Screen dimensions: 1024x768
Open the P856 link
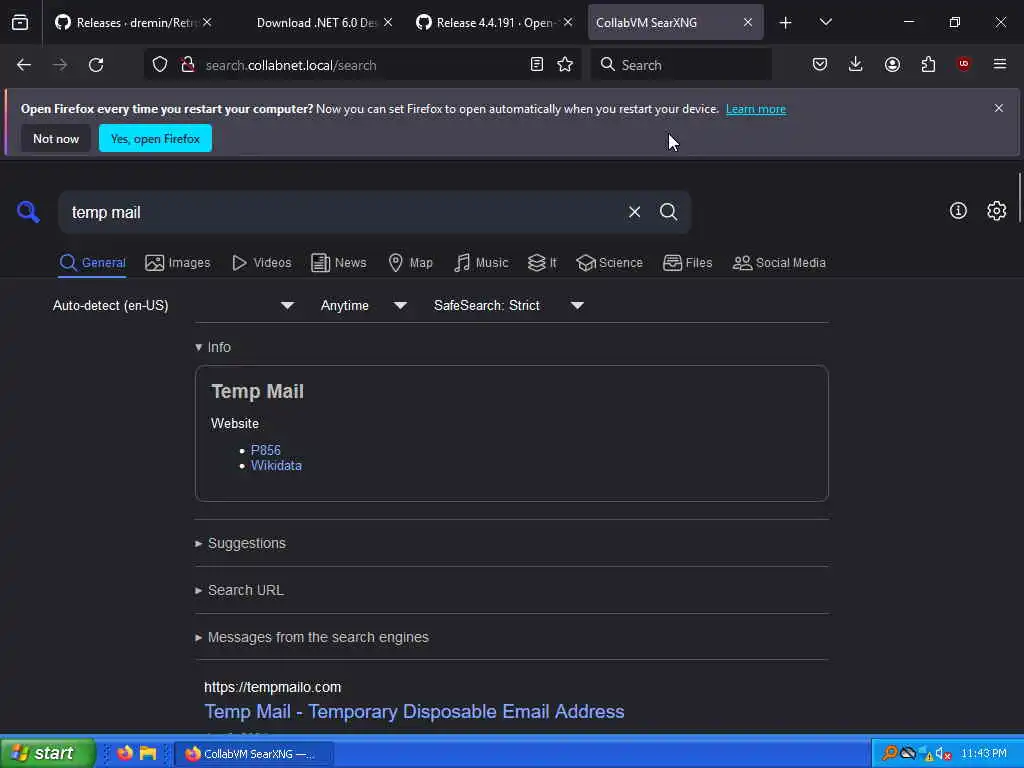tap(266, 450)
